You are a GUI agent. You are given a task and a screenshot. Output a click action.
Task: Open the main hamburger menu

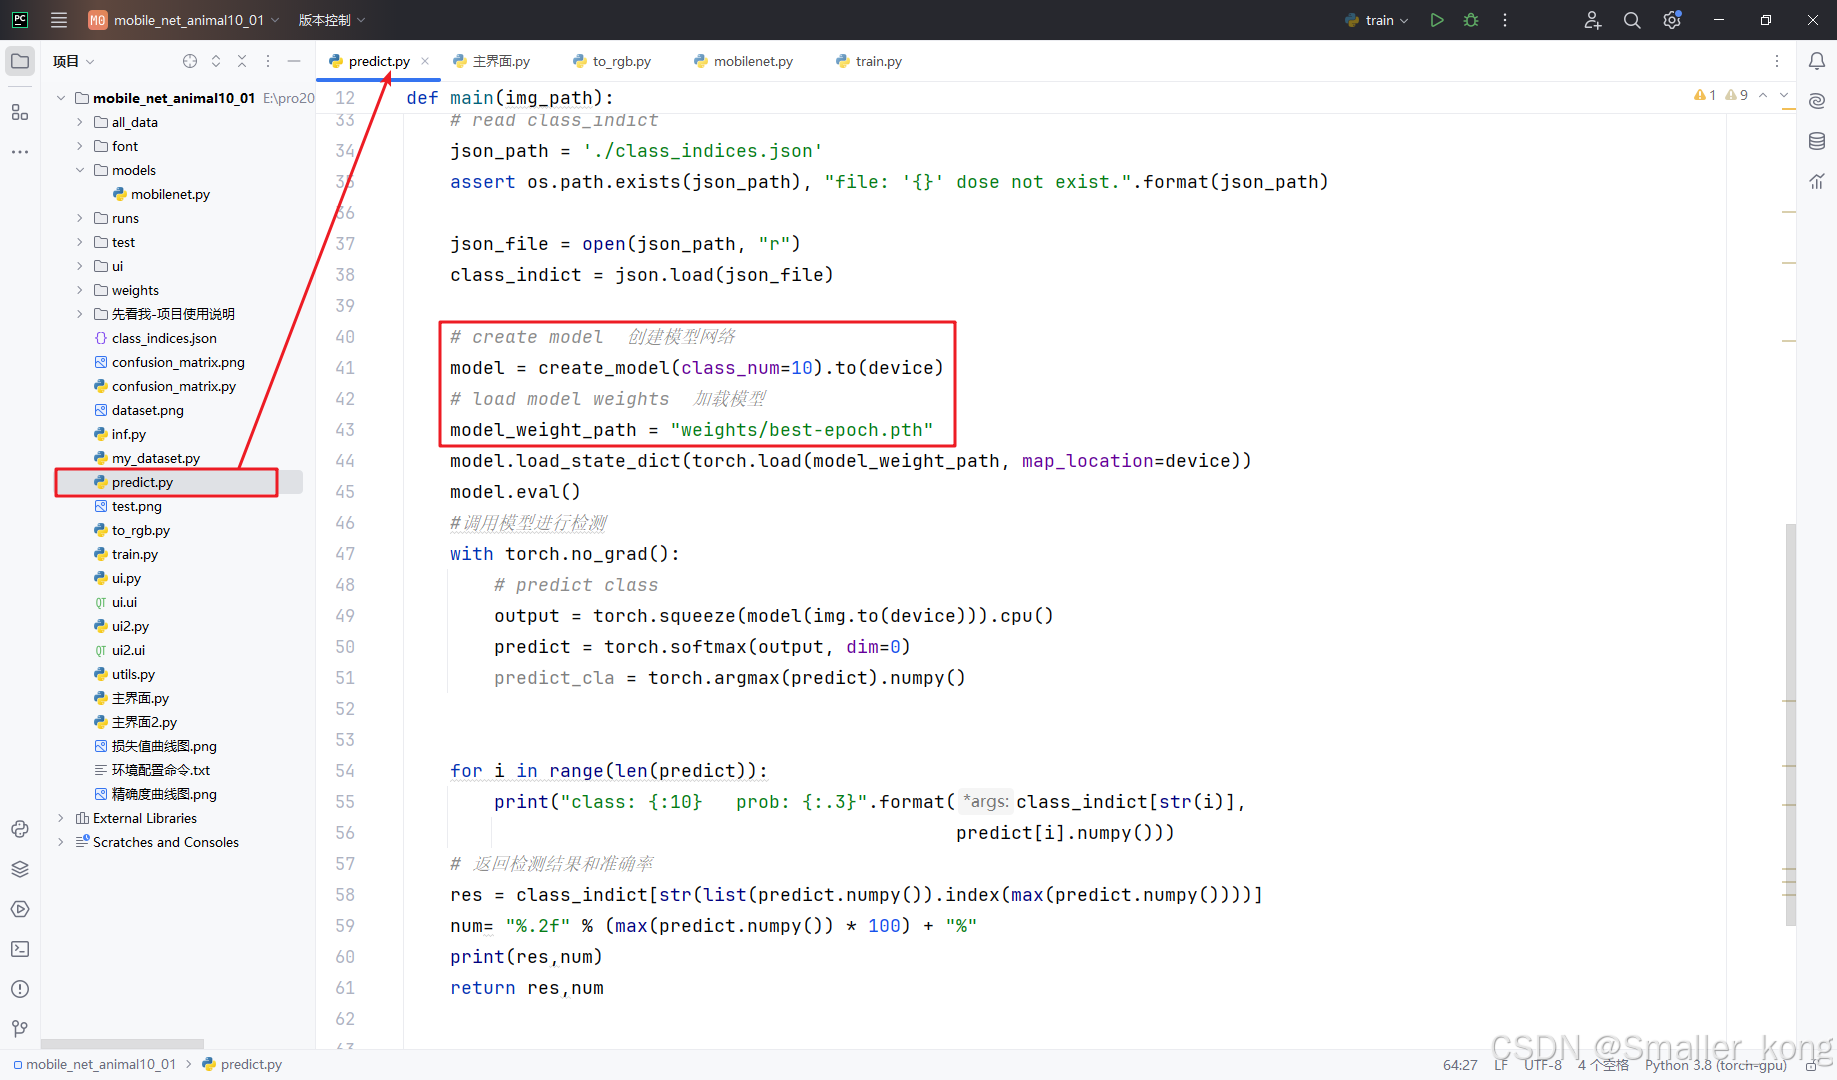tap(59, 20)
